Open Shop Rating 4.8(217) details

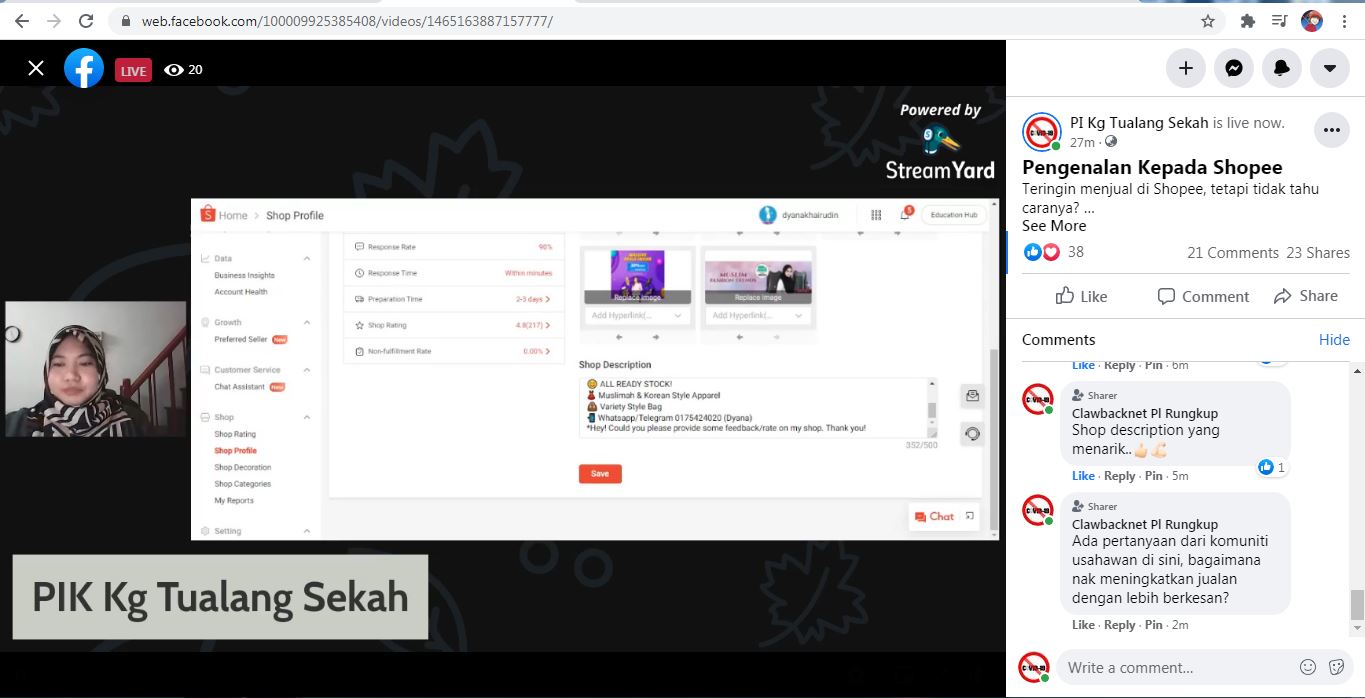click(532, 325)
